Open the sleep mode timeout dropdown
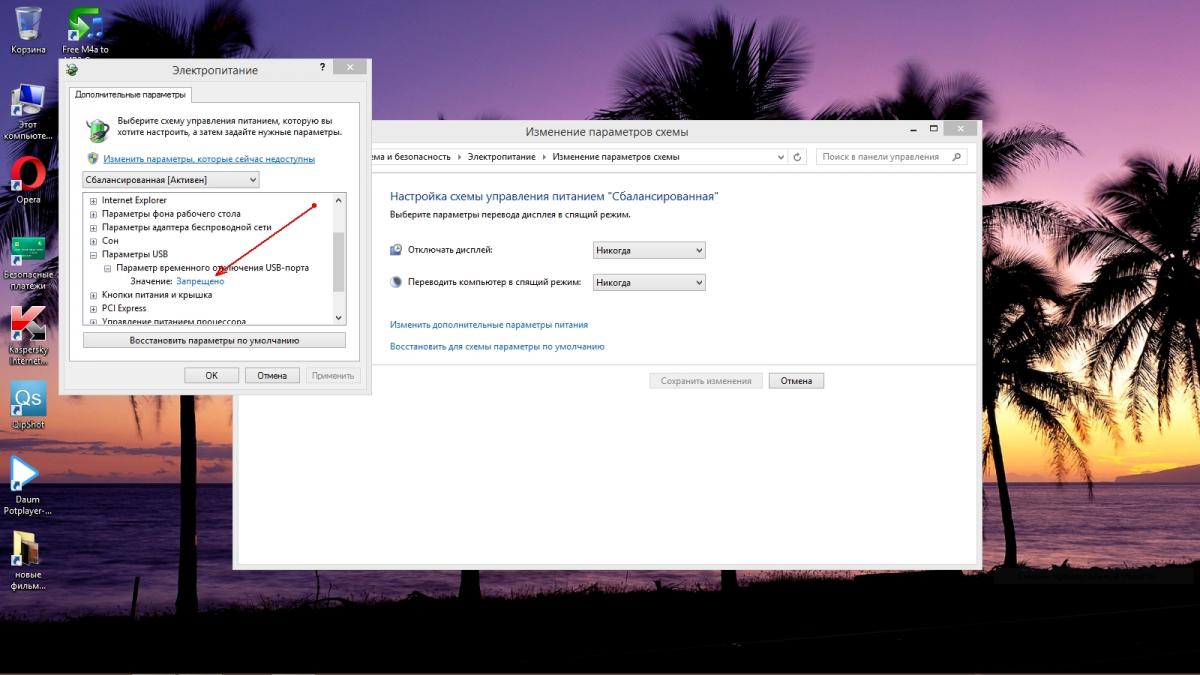Screen dimensions: 1200x675 649,283
